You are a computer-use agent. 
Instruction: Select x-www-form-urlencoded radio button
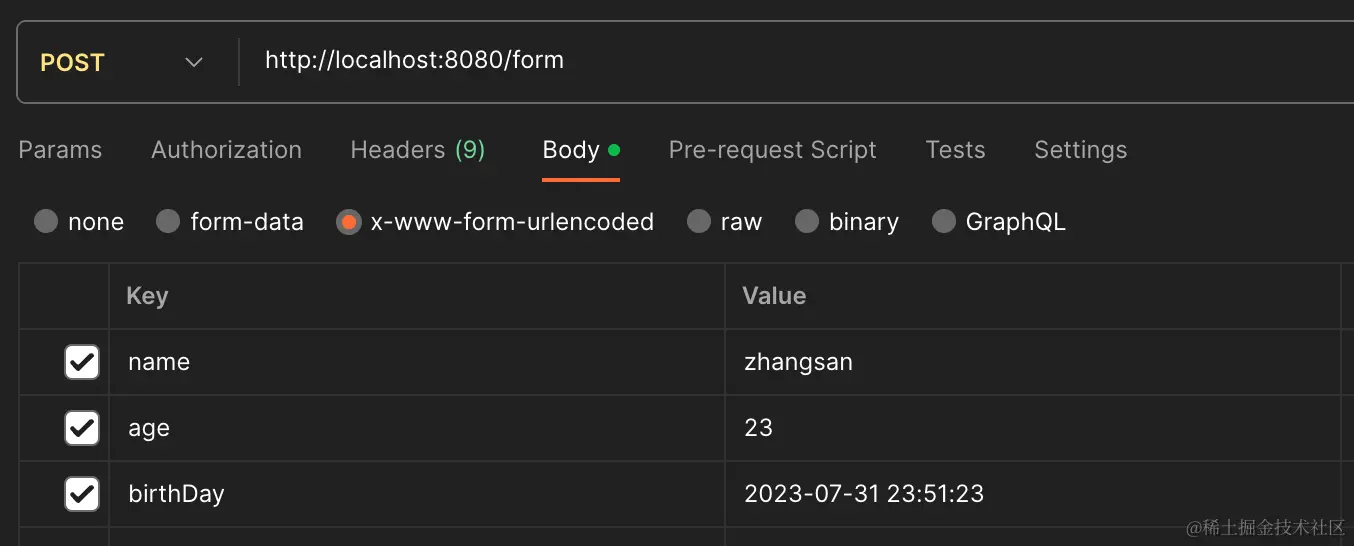348,221
